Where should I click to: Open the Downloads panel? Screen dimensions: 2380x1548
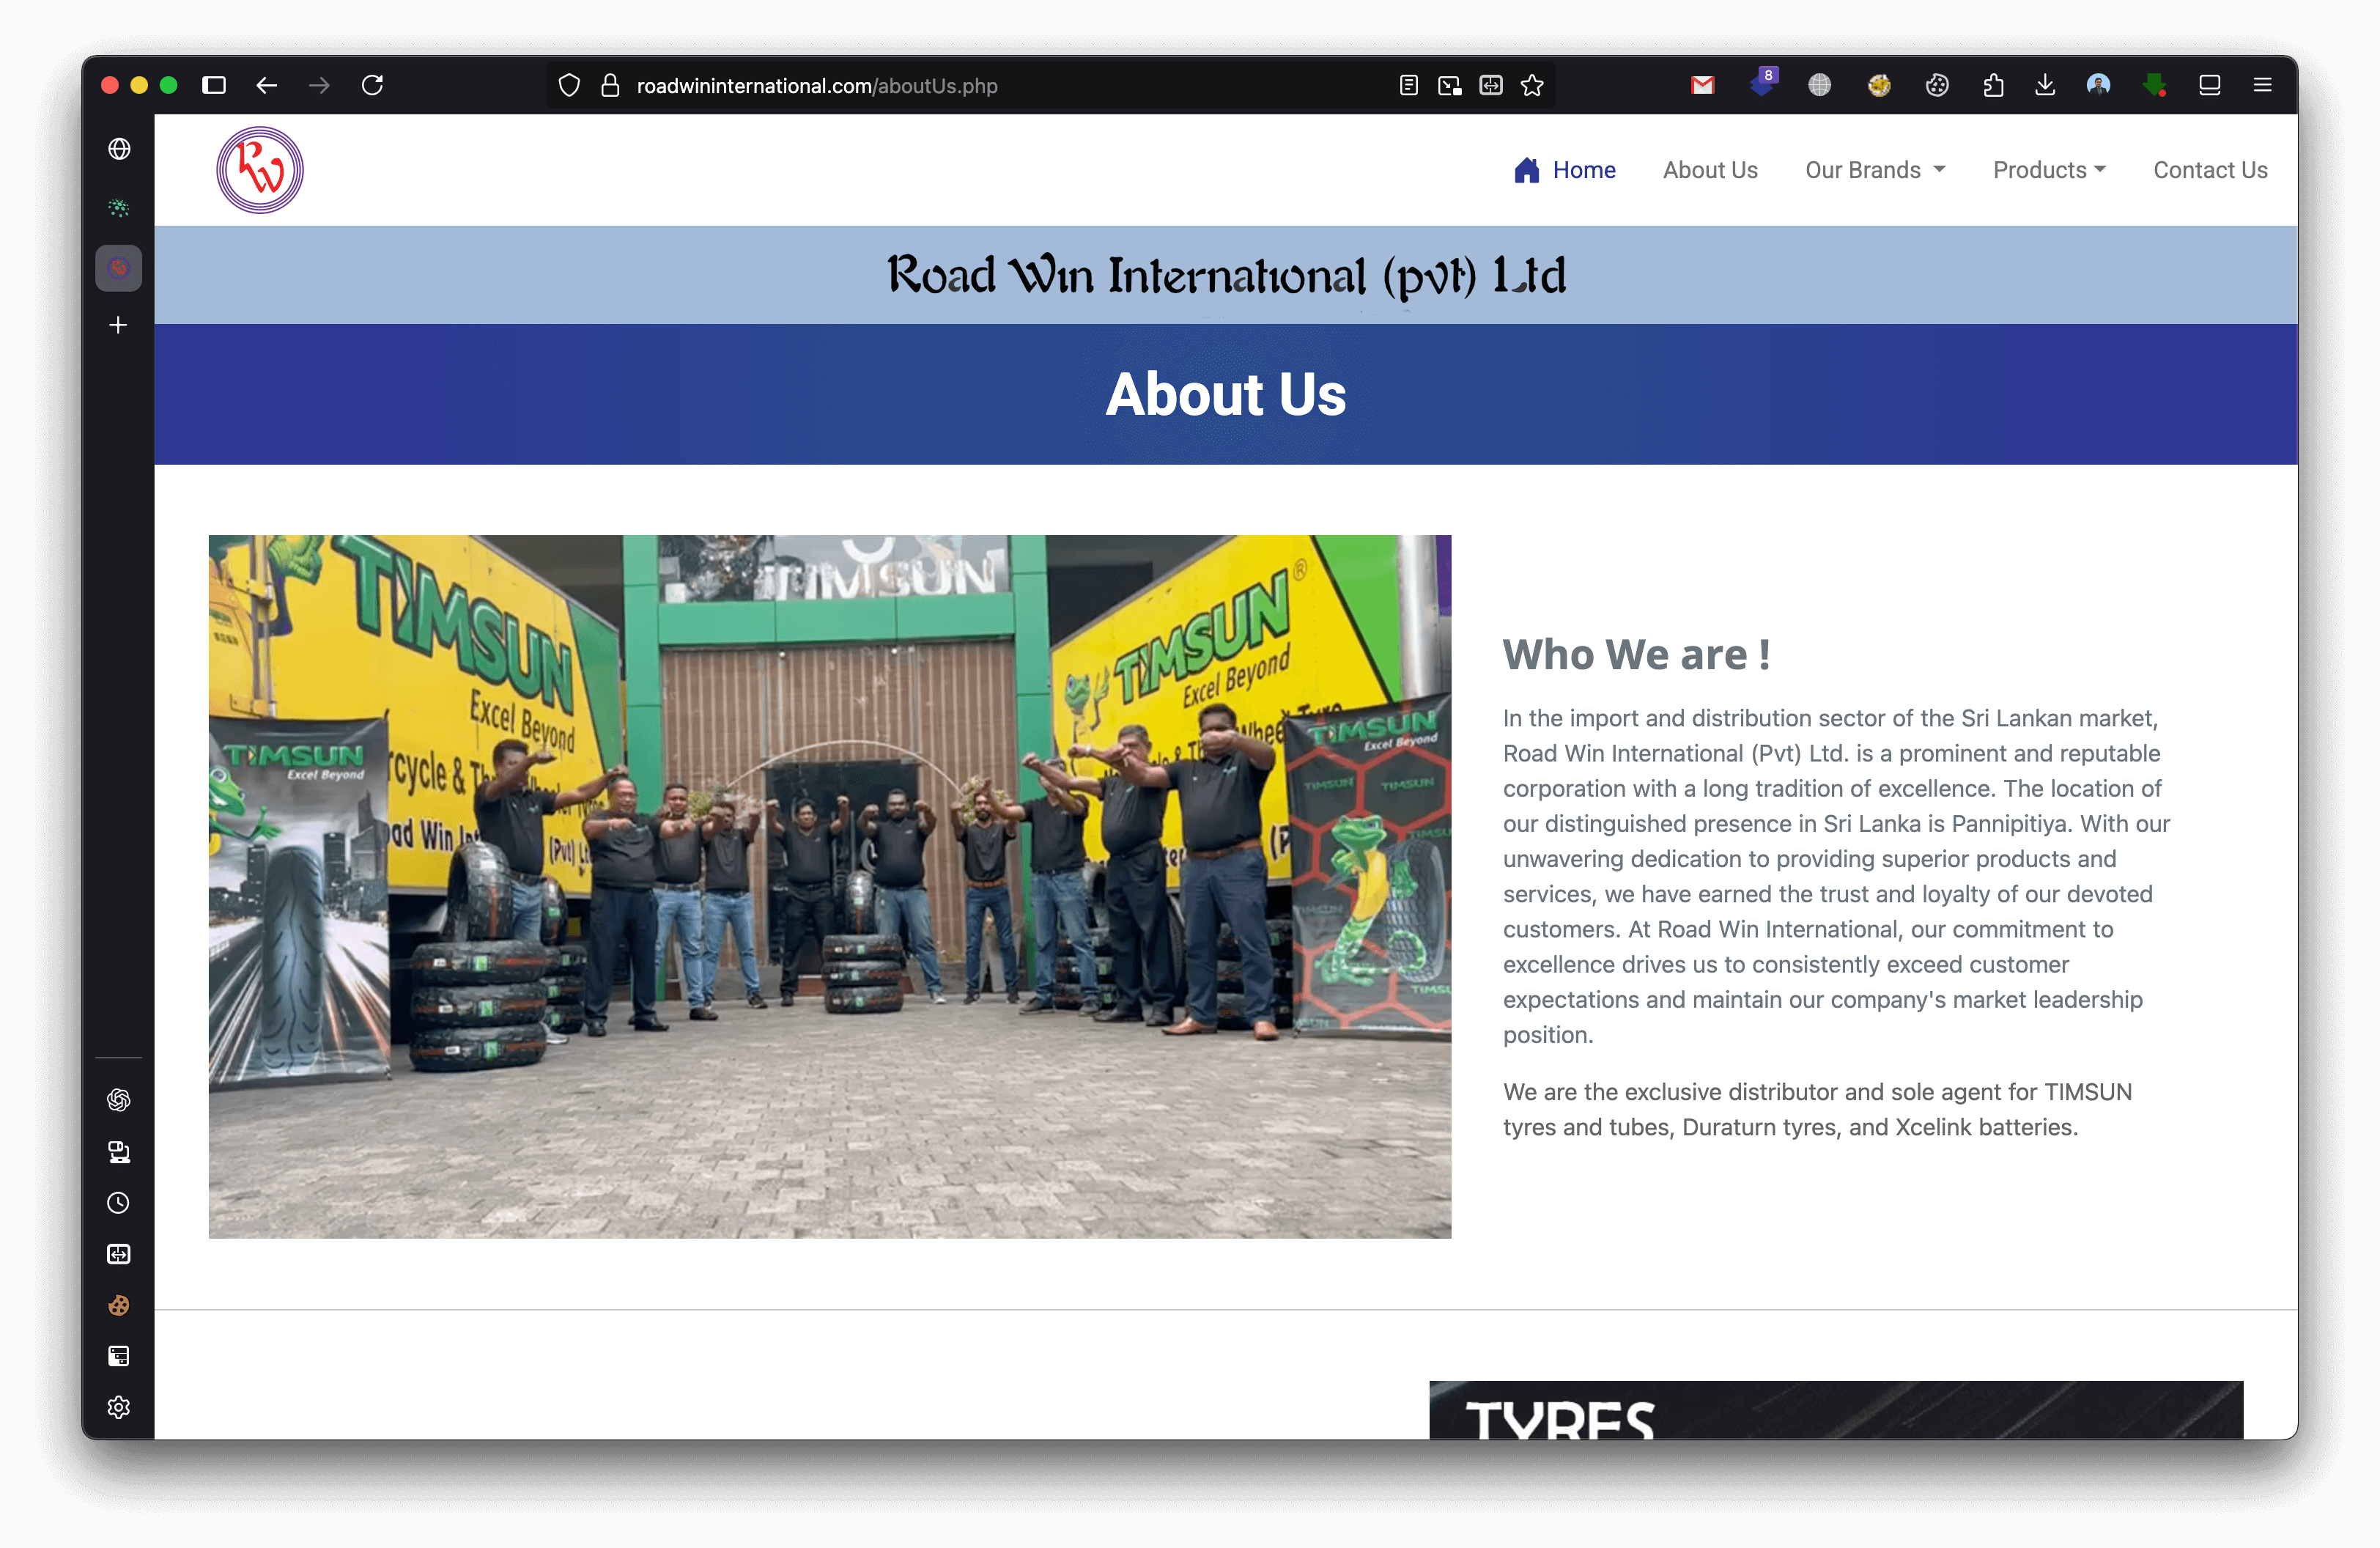[2045, 85]
